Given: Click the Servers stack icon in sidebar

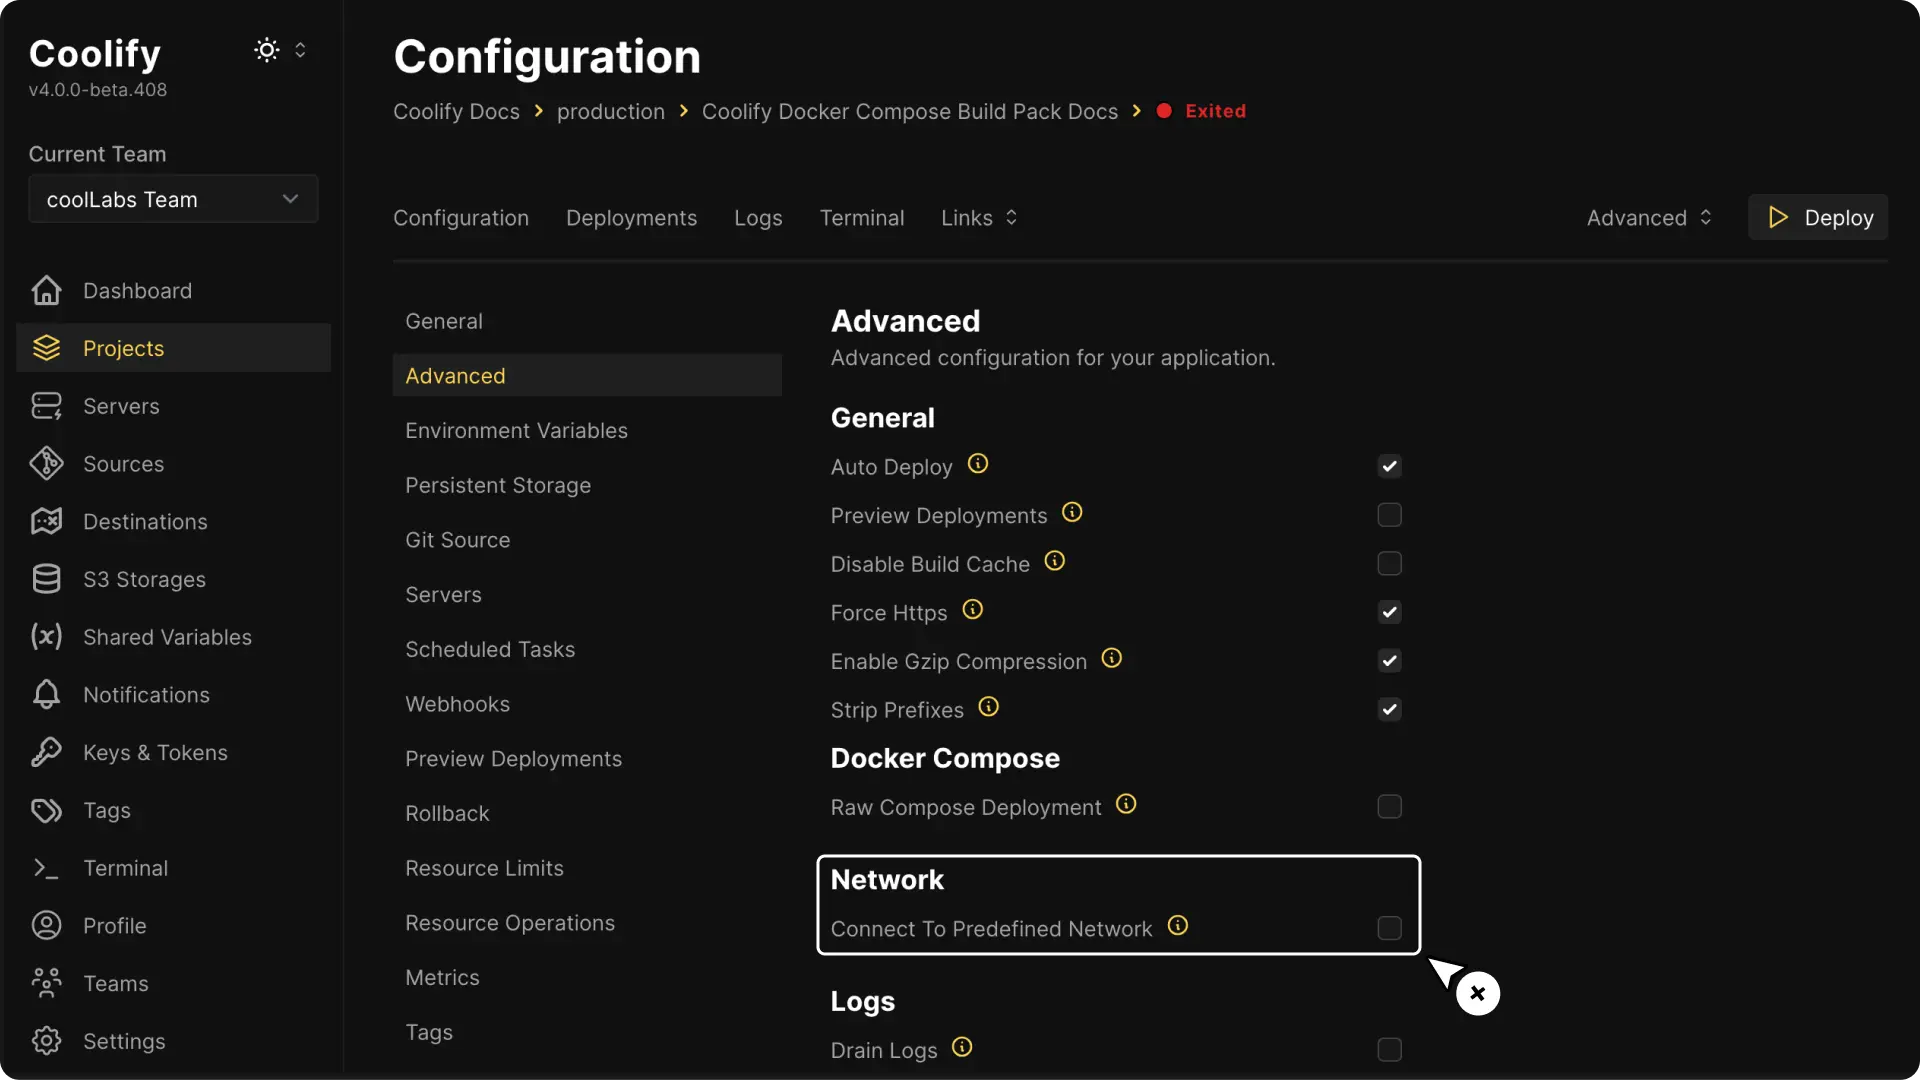Looking at the screenshot, I should click(46, 406).
